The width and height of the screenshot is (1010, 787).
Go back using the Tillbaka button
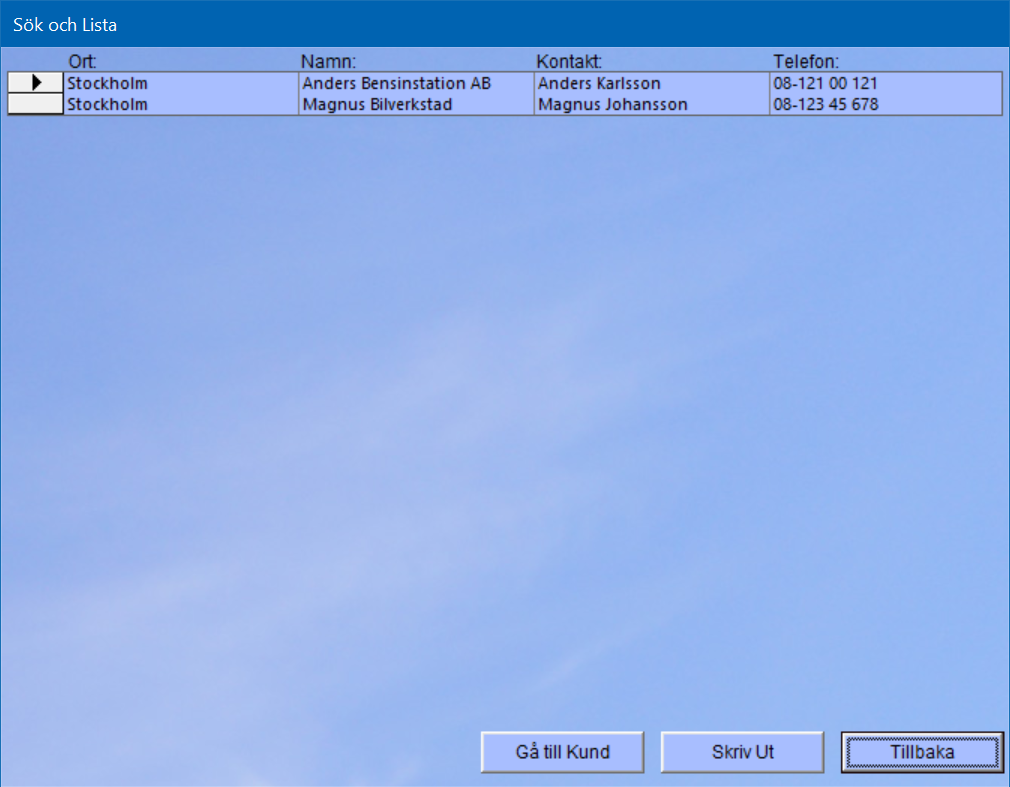click(922, 752)
